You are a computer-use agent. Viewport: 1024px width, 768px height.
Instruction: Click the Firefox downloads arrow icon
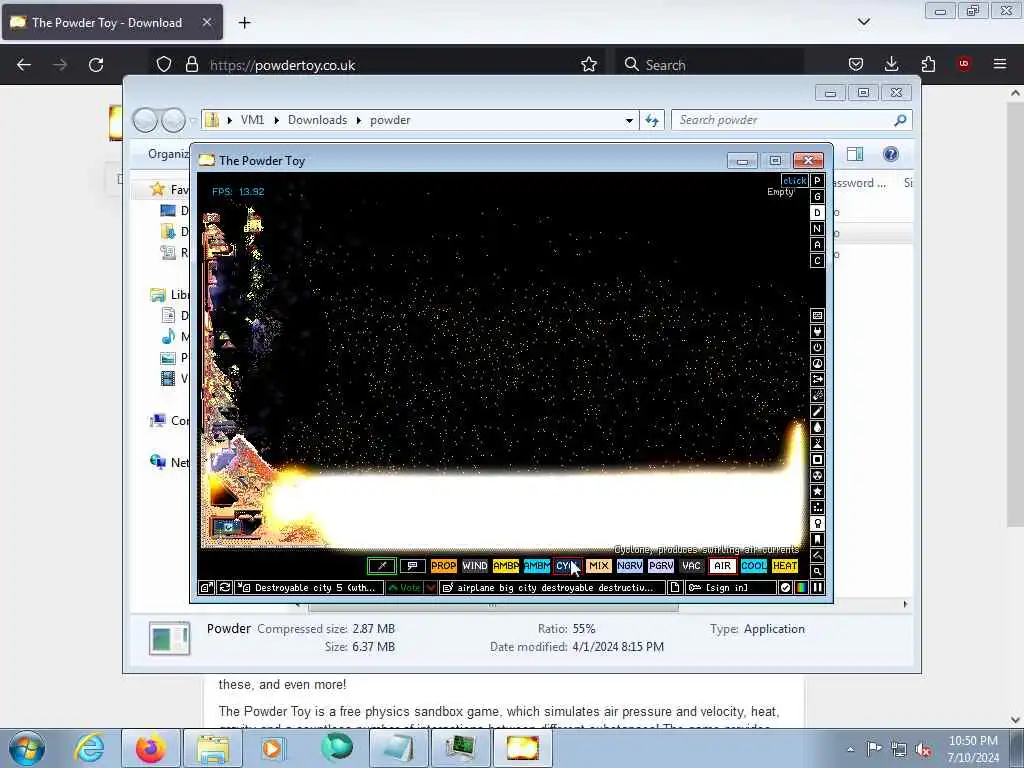(891, 64)
